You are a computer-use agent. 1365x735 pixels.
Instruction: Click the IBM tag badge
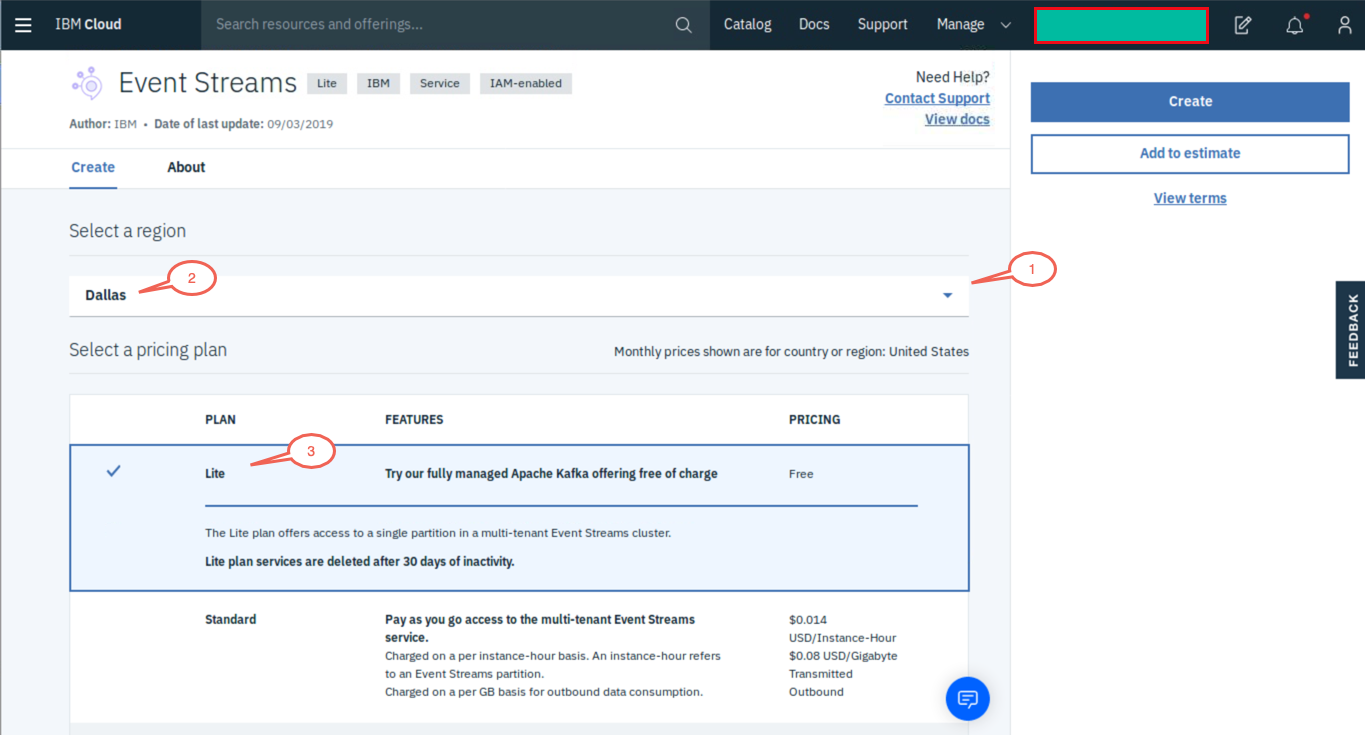(x=378, y=84)
